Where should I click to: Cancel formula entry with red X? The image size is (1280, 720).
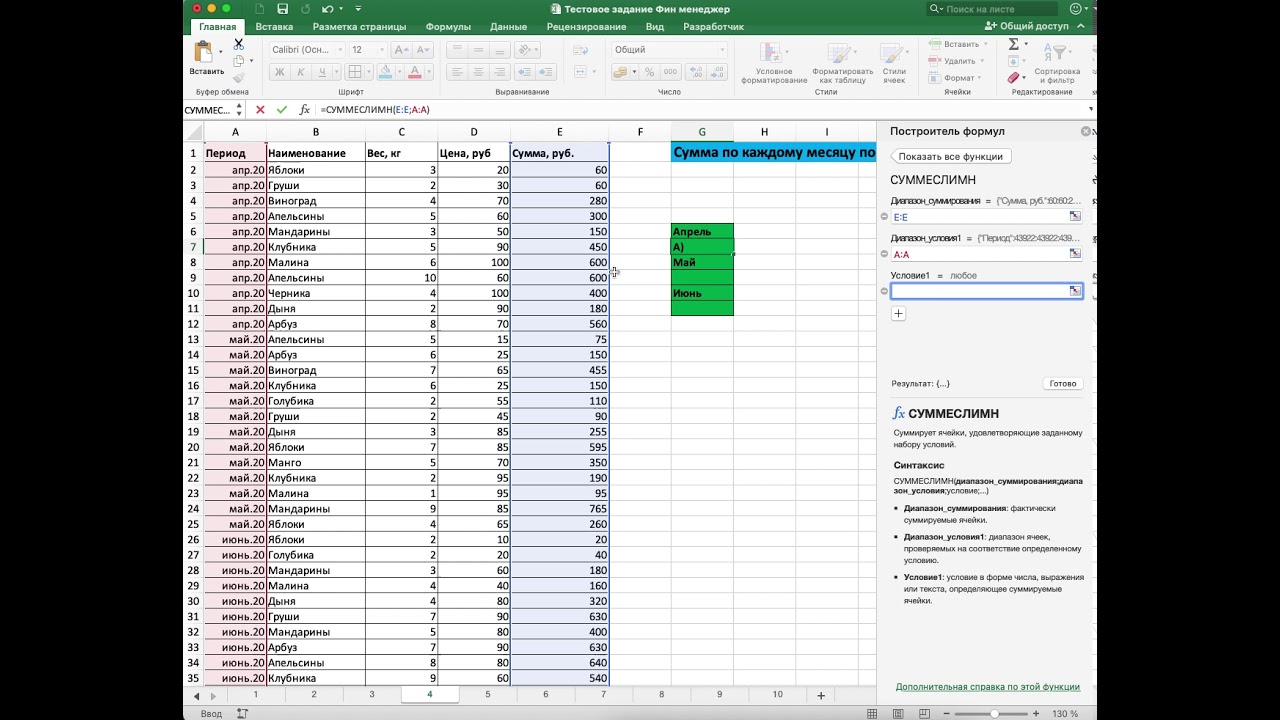tap(260, 110)
